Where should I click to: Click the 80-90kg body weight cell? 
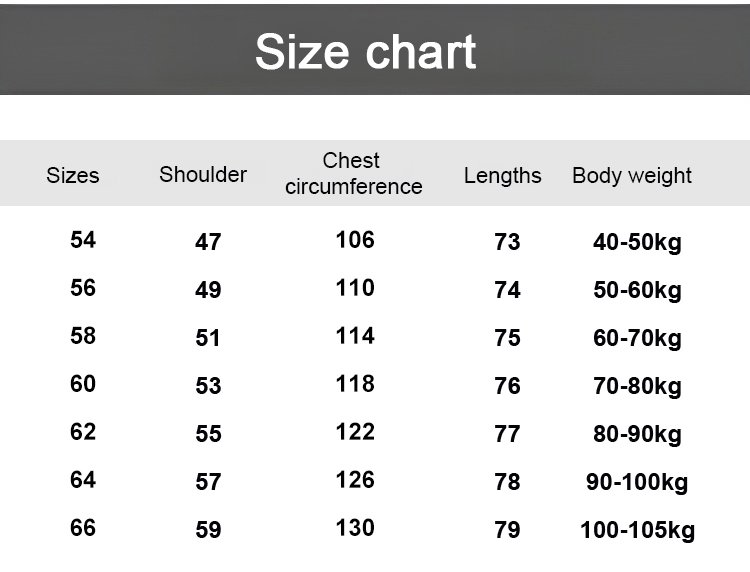pyautogui.click(x=637, y=434)
